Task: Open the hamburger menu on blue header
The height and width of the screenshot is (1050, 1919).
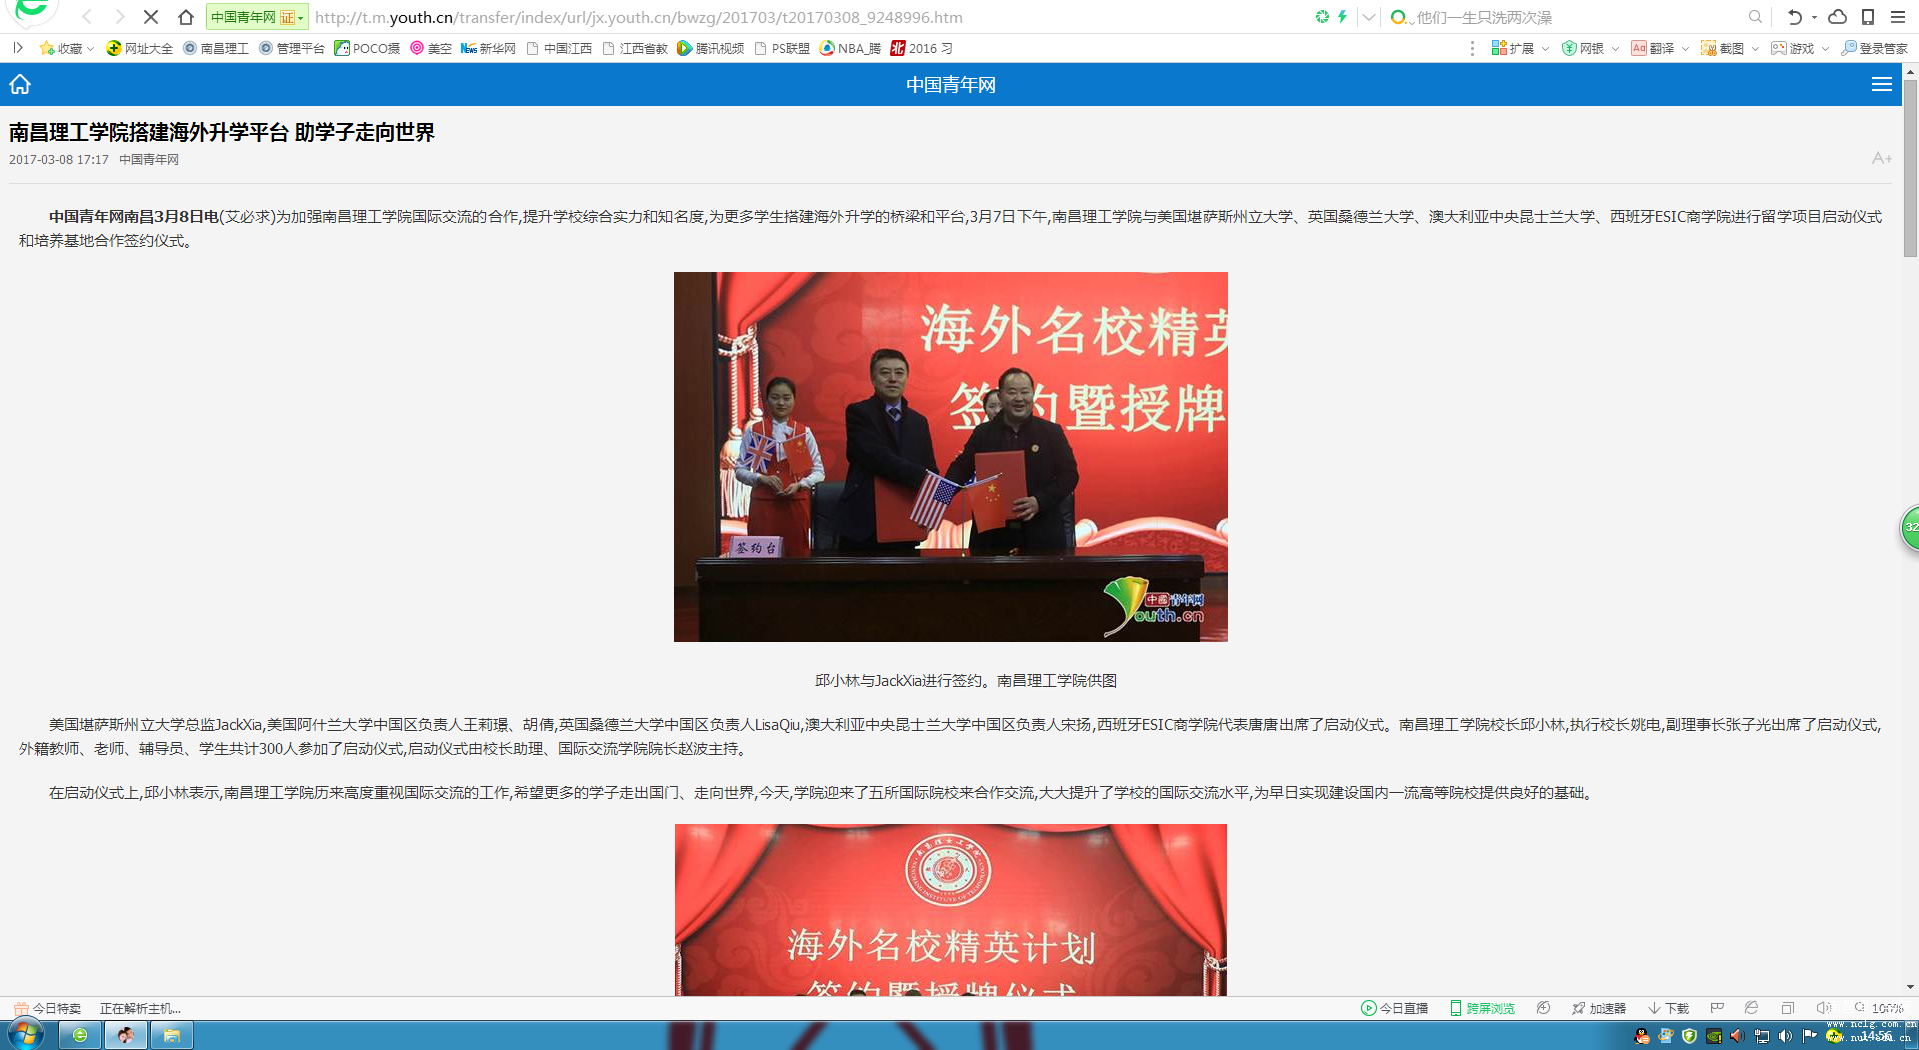Action: click(1881, 85)
